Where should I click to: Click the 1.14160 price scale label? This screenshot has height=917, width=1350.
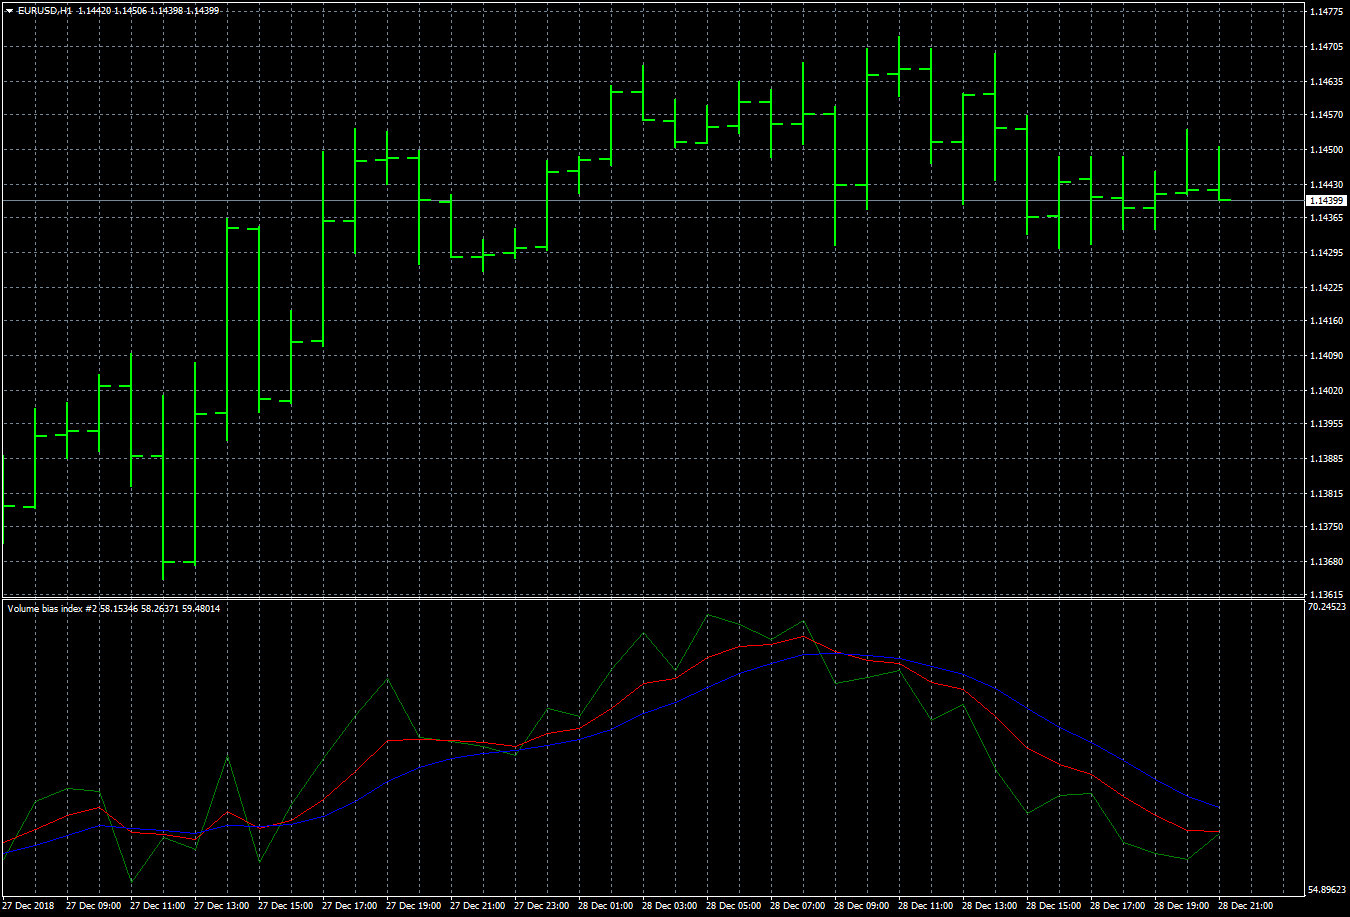pos(1325,321)
